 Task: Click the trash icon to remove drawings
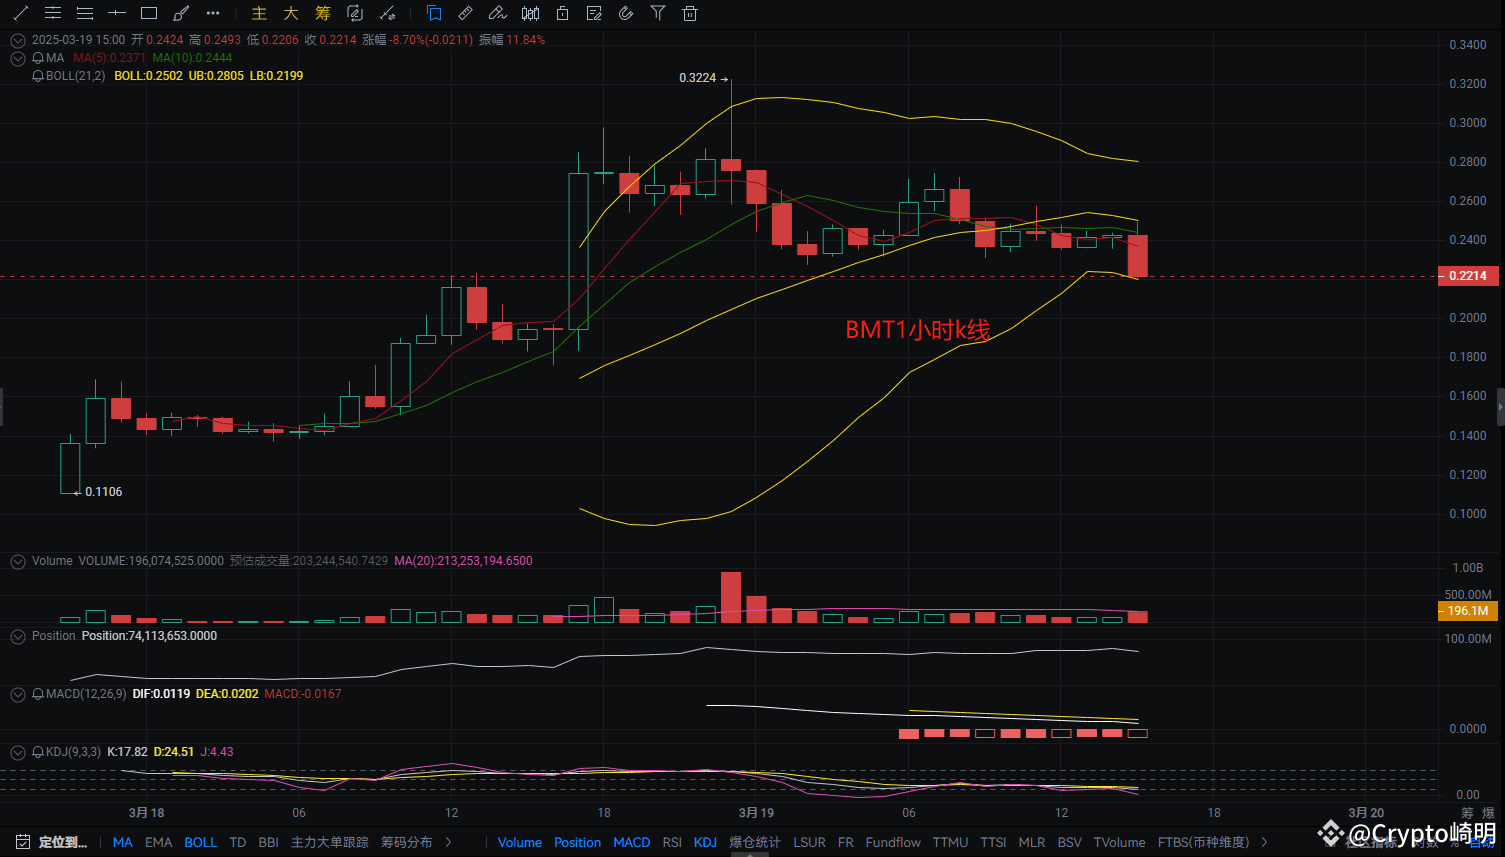tap(689, 13)
